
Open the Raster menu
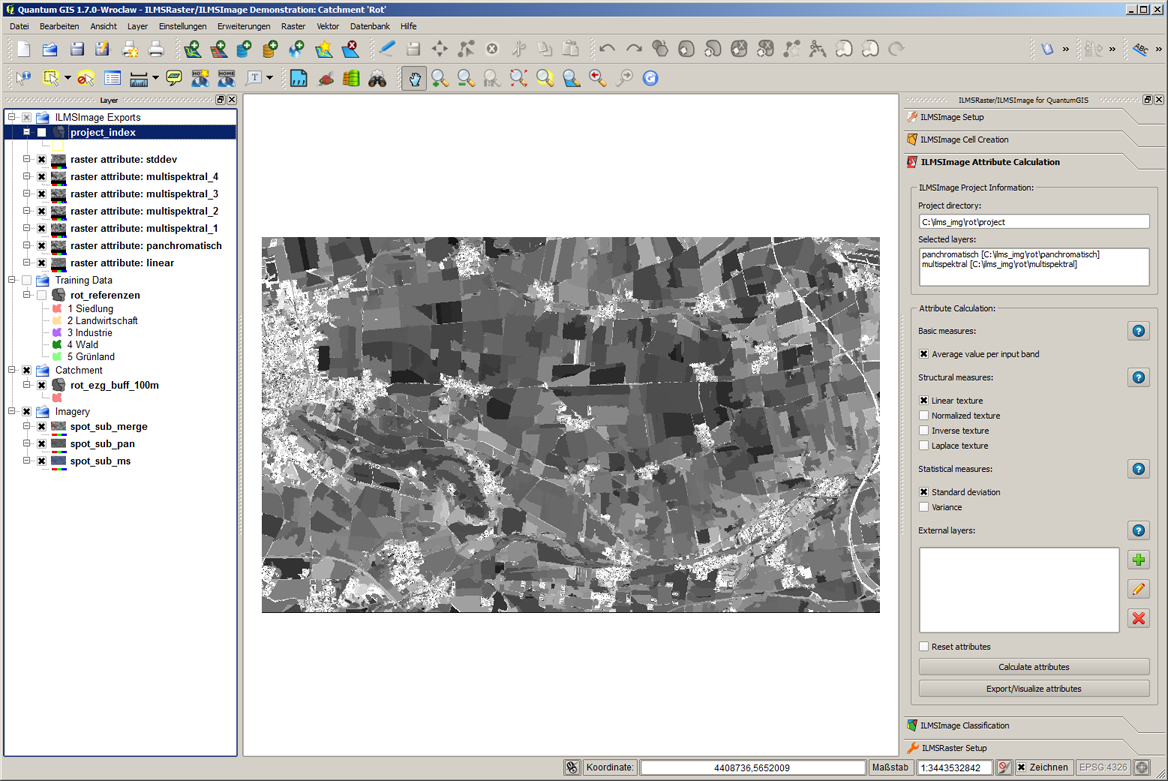pos(293,27)
